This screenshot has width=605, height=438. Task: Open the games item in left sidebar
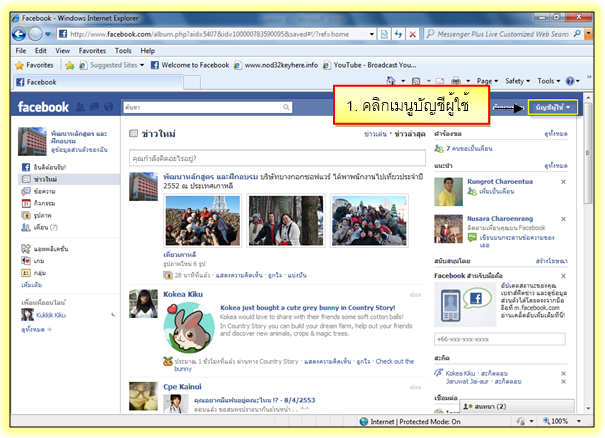(x=32, y=261)
